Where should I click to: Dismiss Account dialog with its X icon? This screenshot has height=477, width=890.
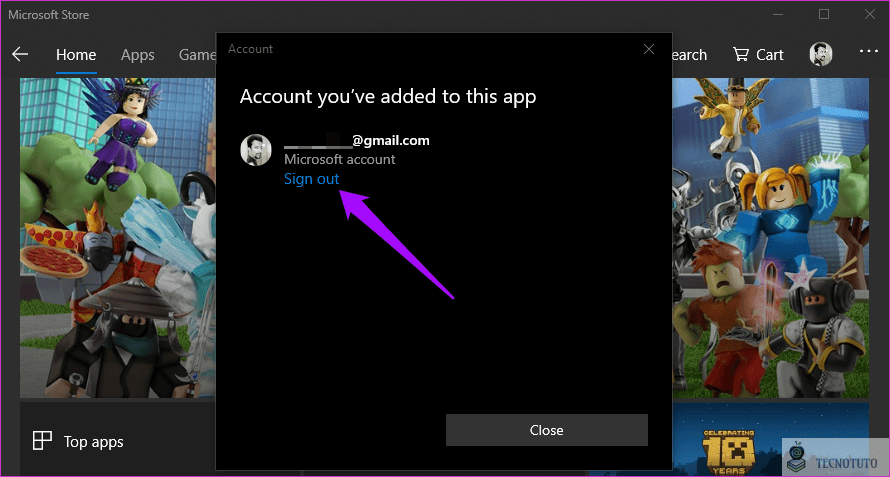click(649, 49)
